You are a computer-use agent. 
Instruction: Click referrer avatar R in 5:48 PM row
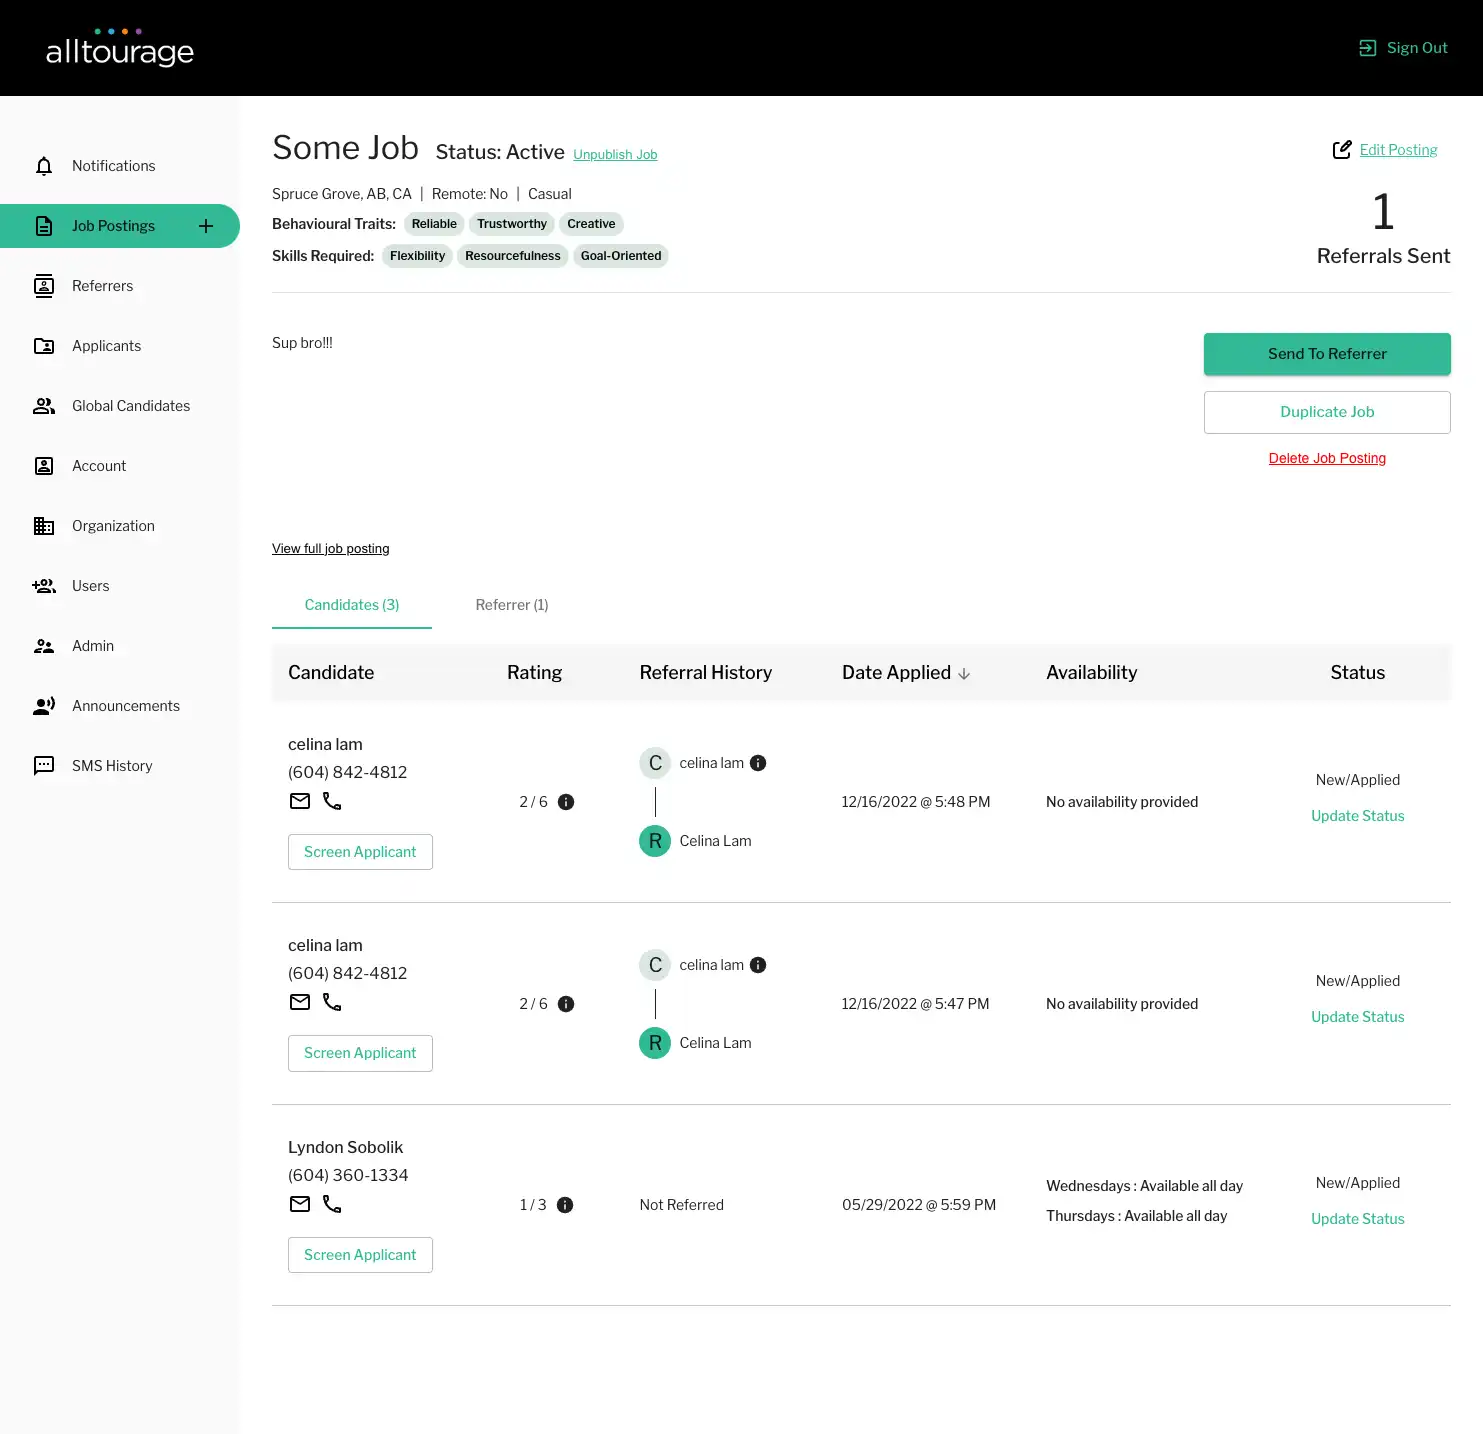pos(655,841)
